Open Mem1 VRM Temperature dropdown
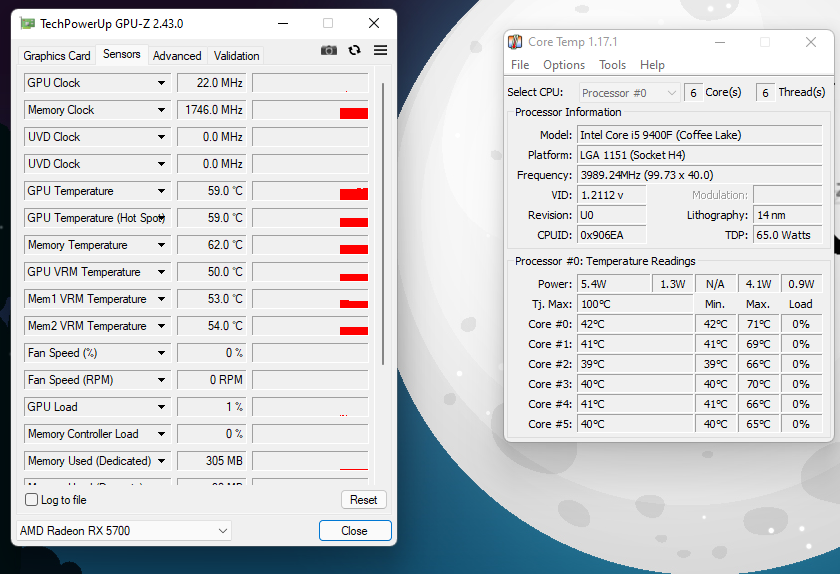840x574 pixels. coord(161,299)
